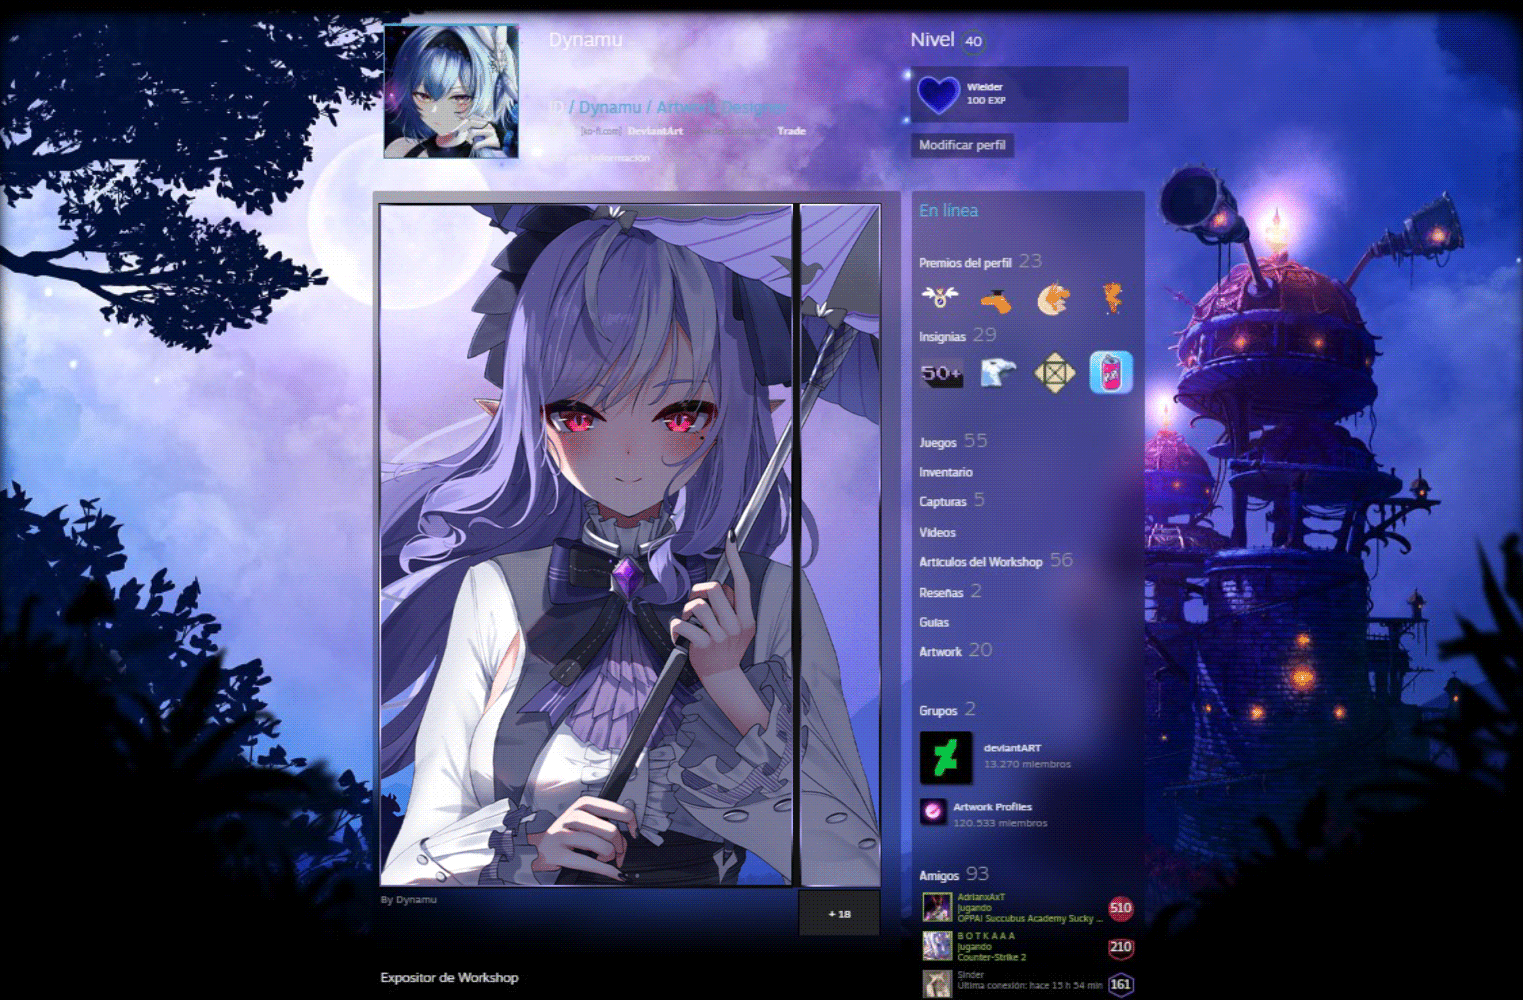
Task: Open the deviantART group name link
Action: [1012, 748]
